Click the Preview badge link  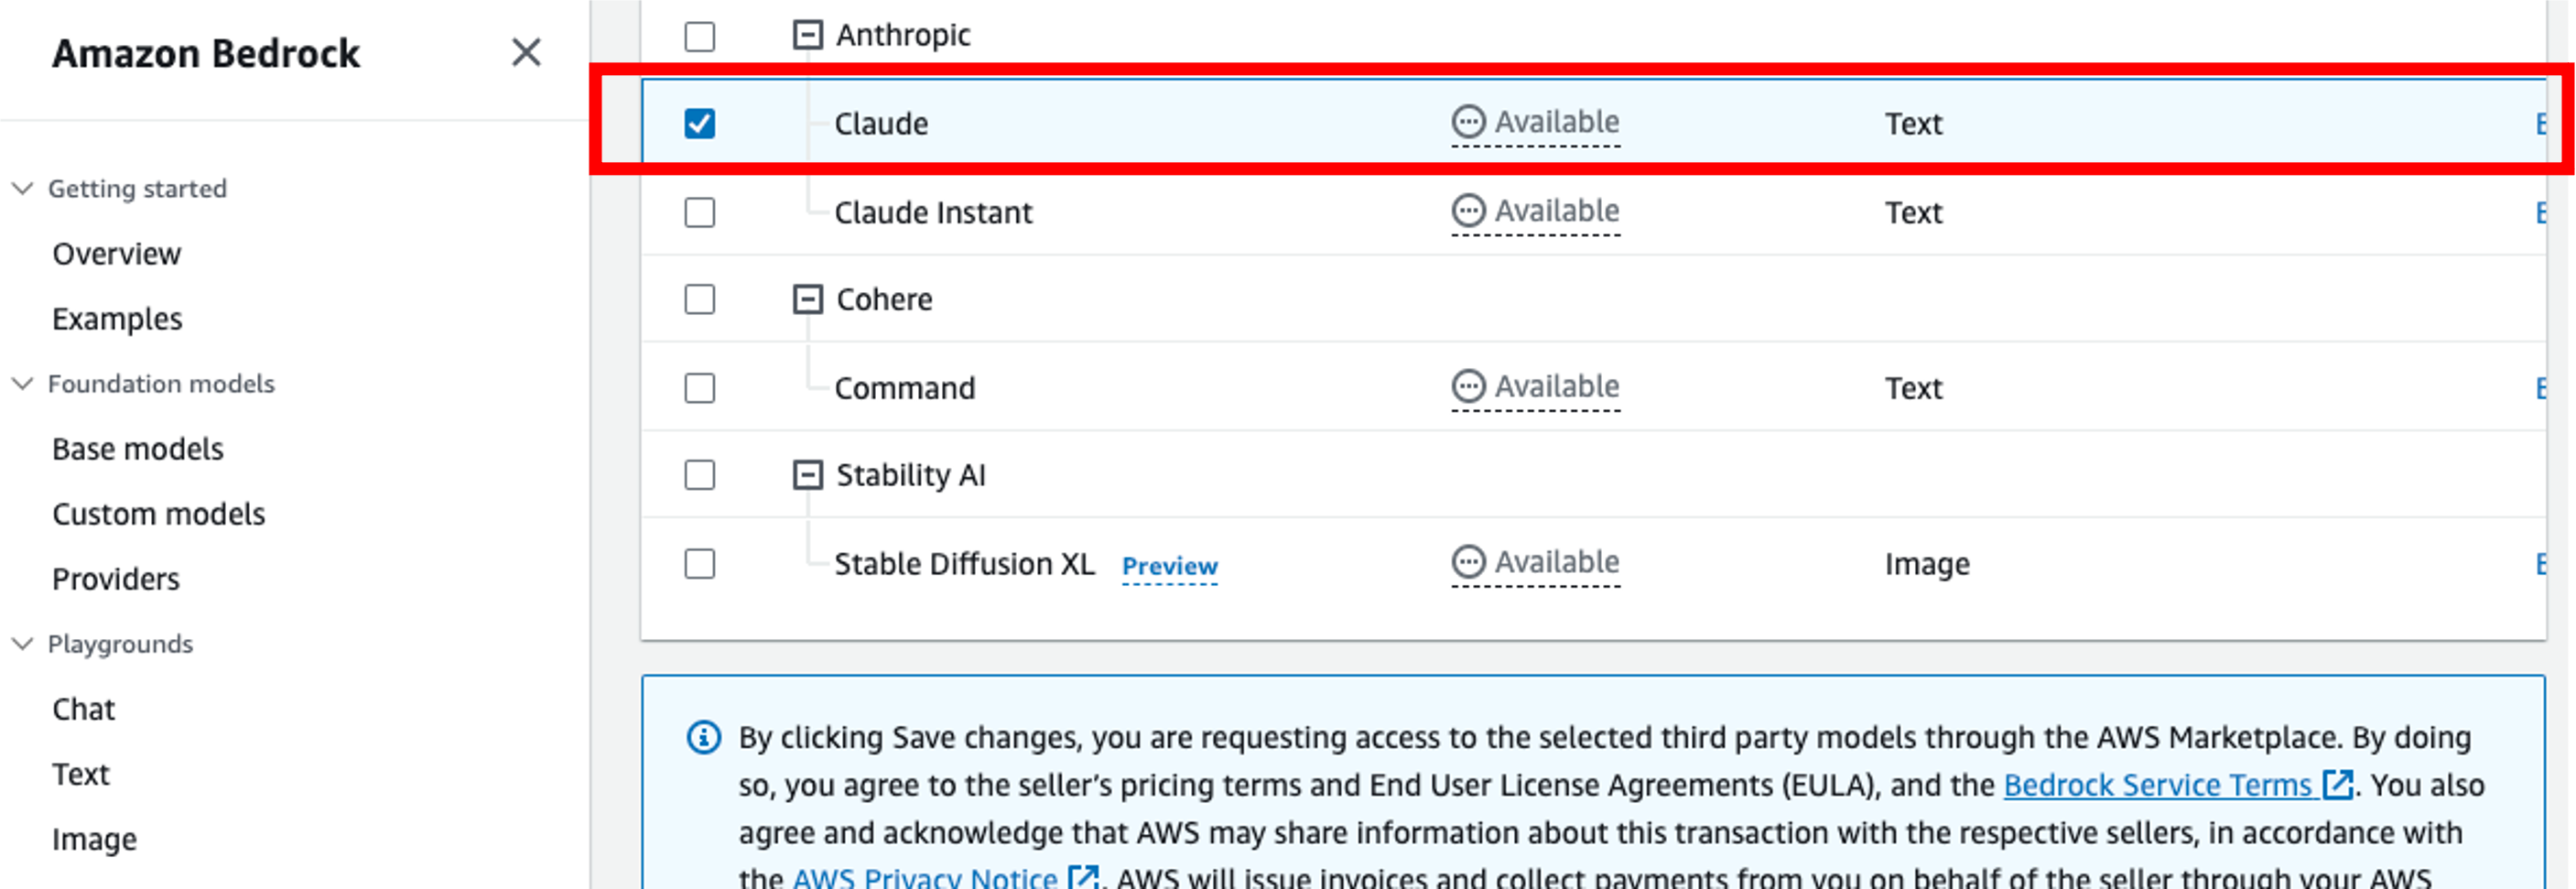(x=1169, y=566)
